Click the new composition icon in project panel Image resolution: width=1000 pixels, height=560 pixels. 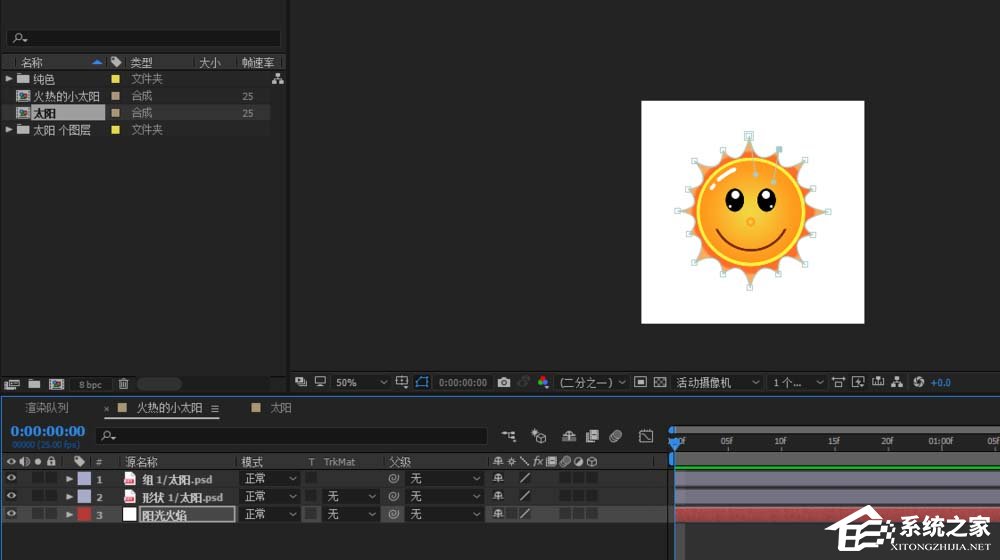tap(56, 384)
